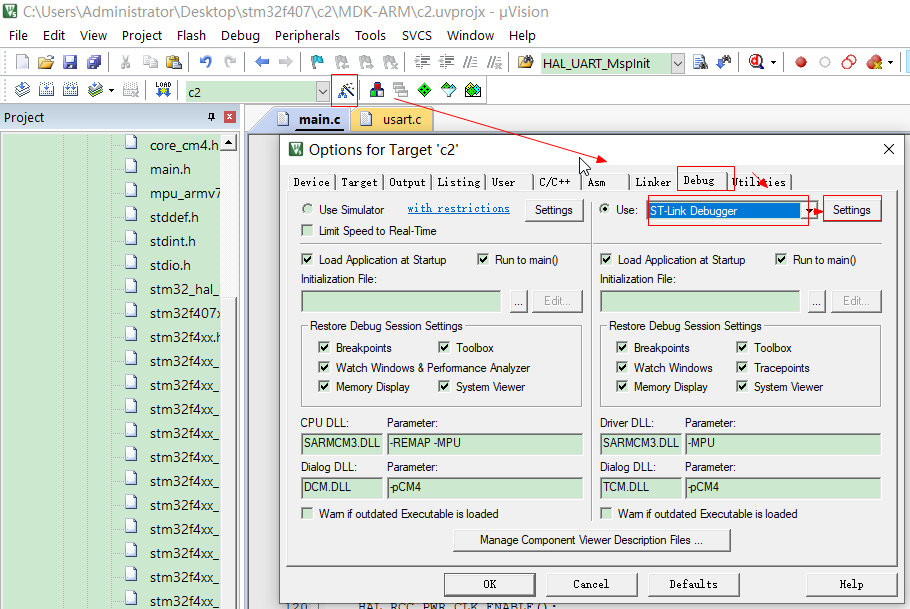Click Settings next to Use Simulator
This screenshot has width=910, height=609.
pos(554,210)
